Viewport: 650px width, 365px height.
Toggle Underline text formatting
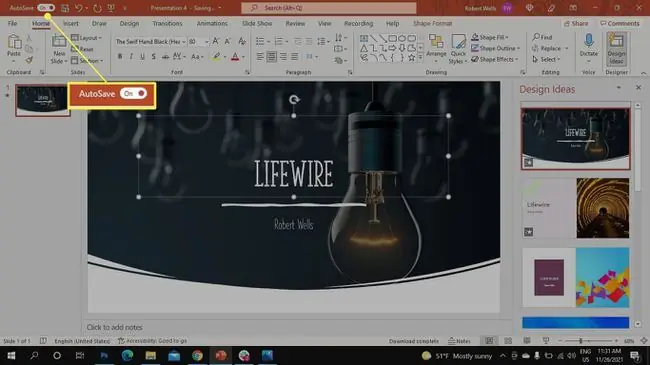click(x=142, y=56)
